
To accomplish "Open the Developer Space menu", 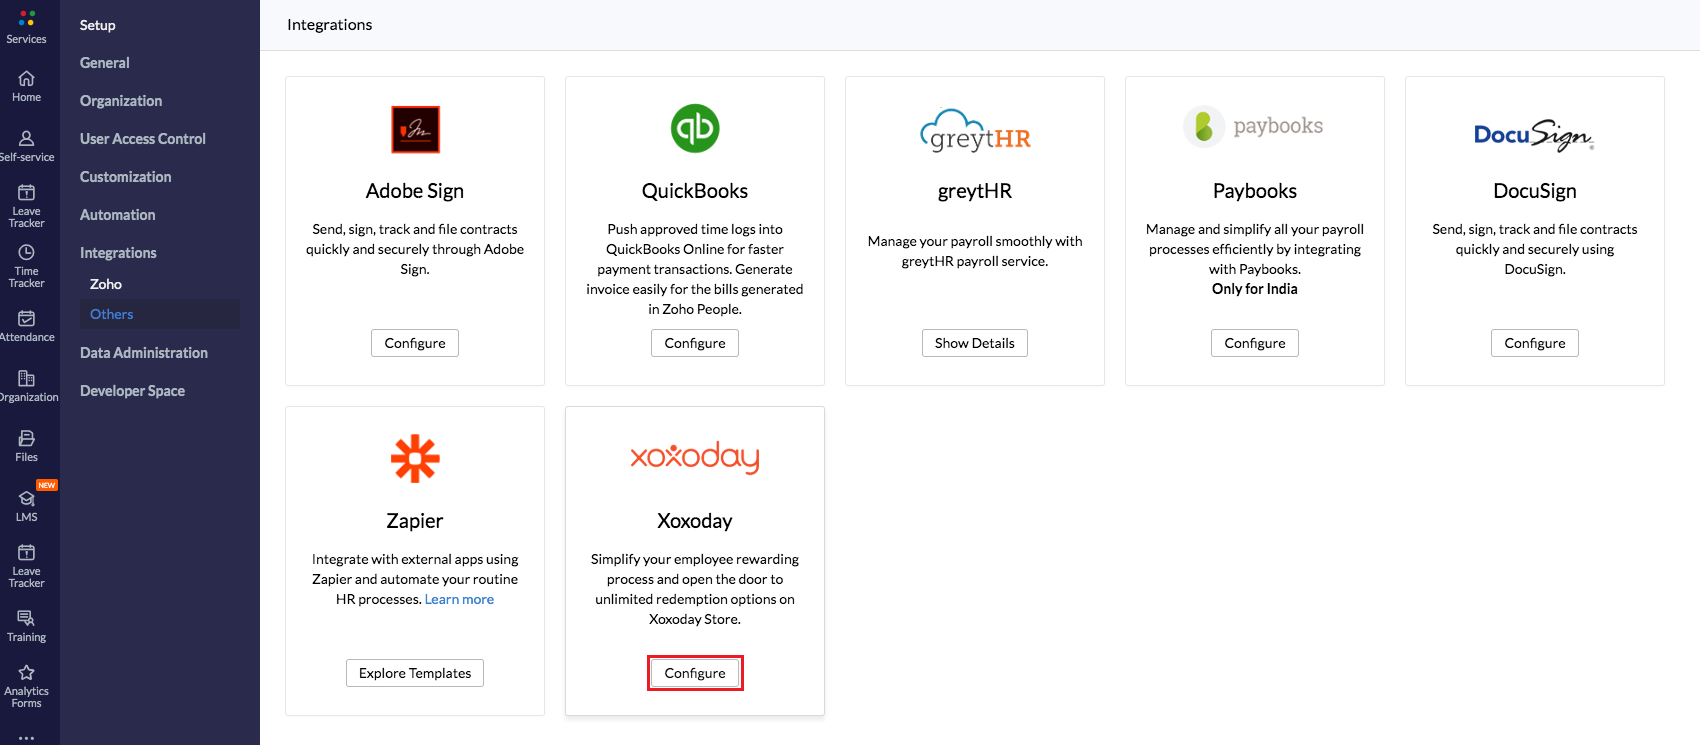I will coord(132,391).
